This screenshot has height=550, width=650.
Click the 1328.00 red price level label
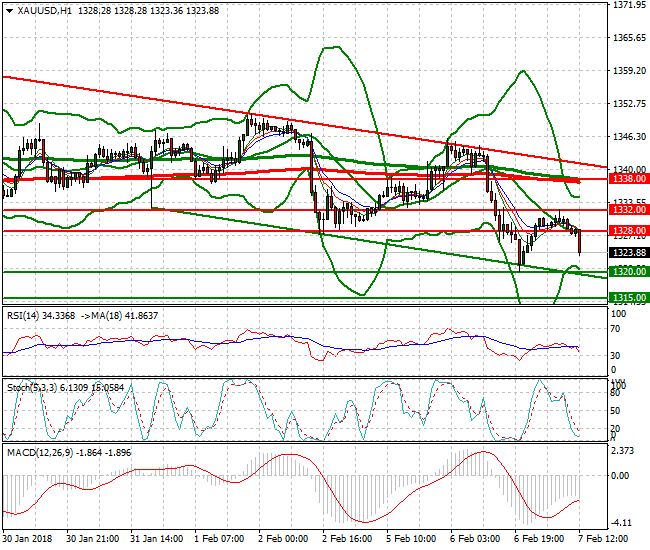coord(629,231)
